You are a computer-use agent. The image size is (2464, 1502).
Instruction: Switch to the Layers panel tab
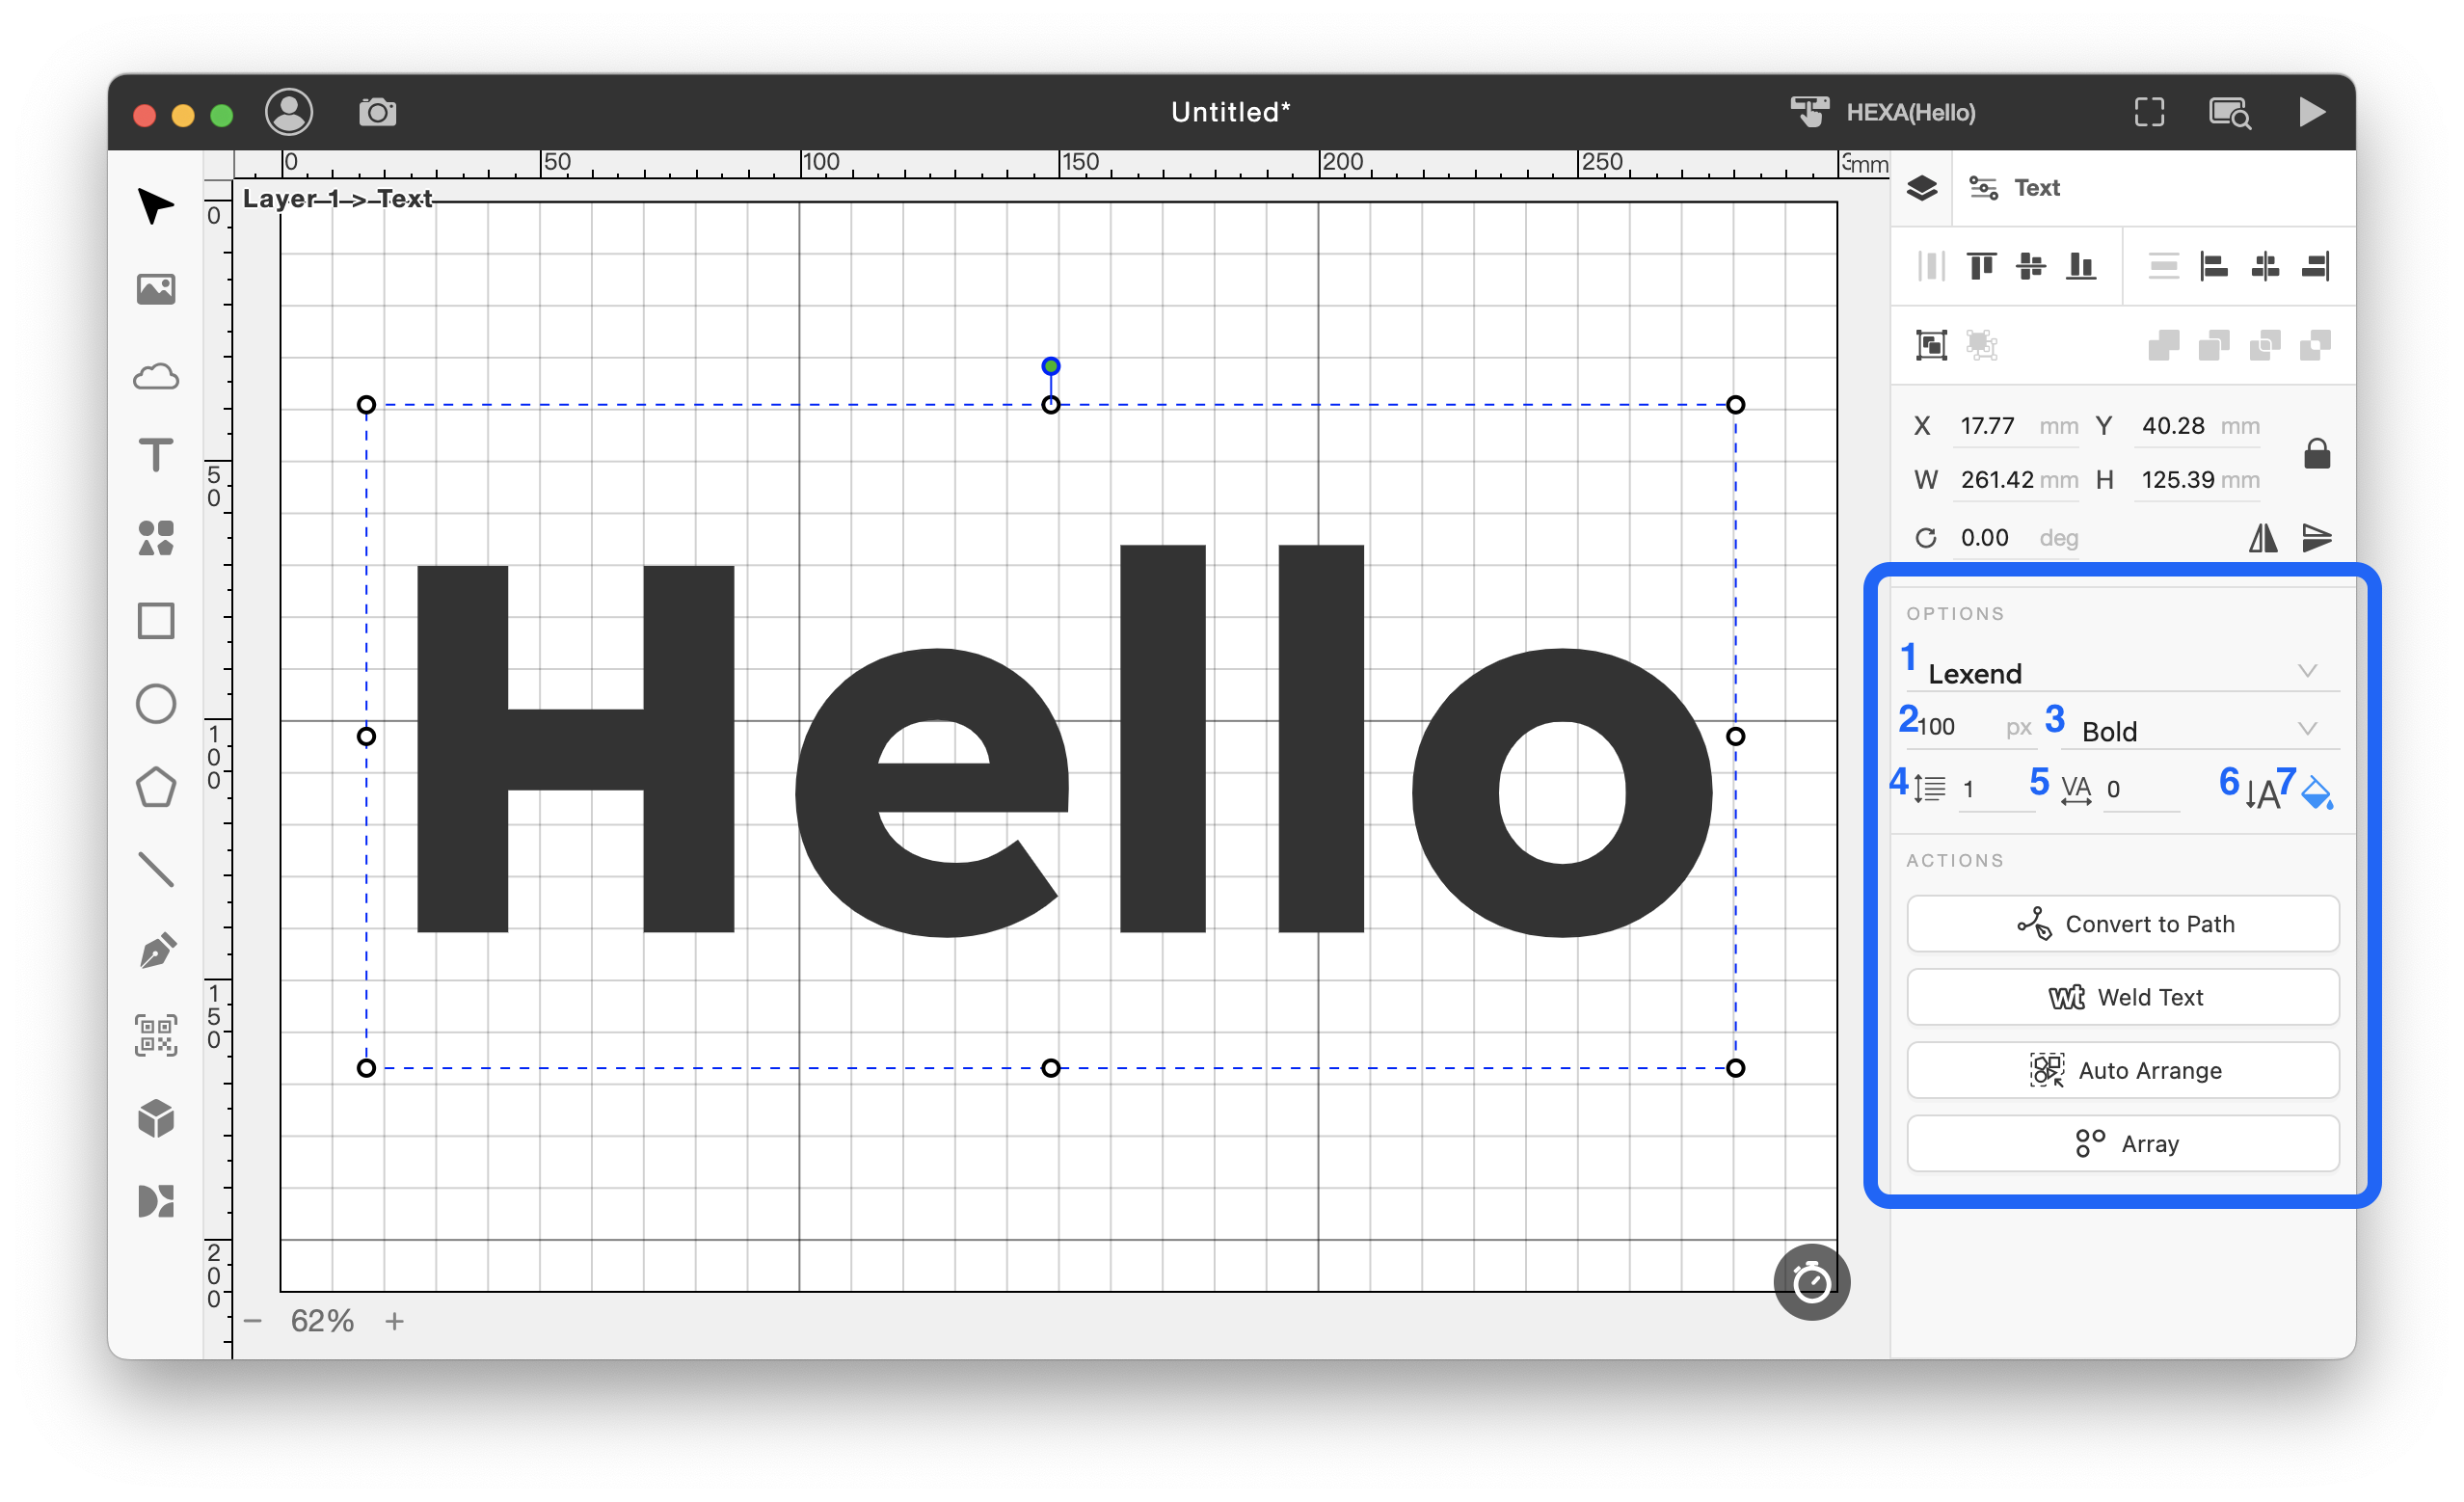[1921, 188]
